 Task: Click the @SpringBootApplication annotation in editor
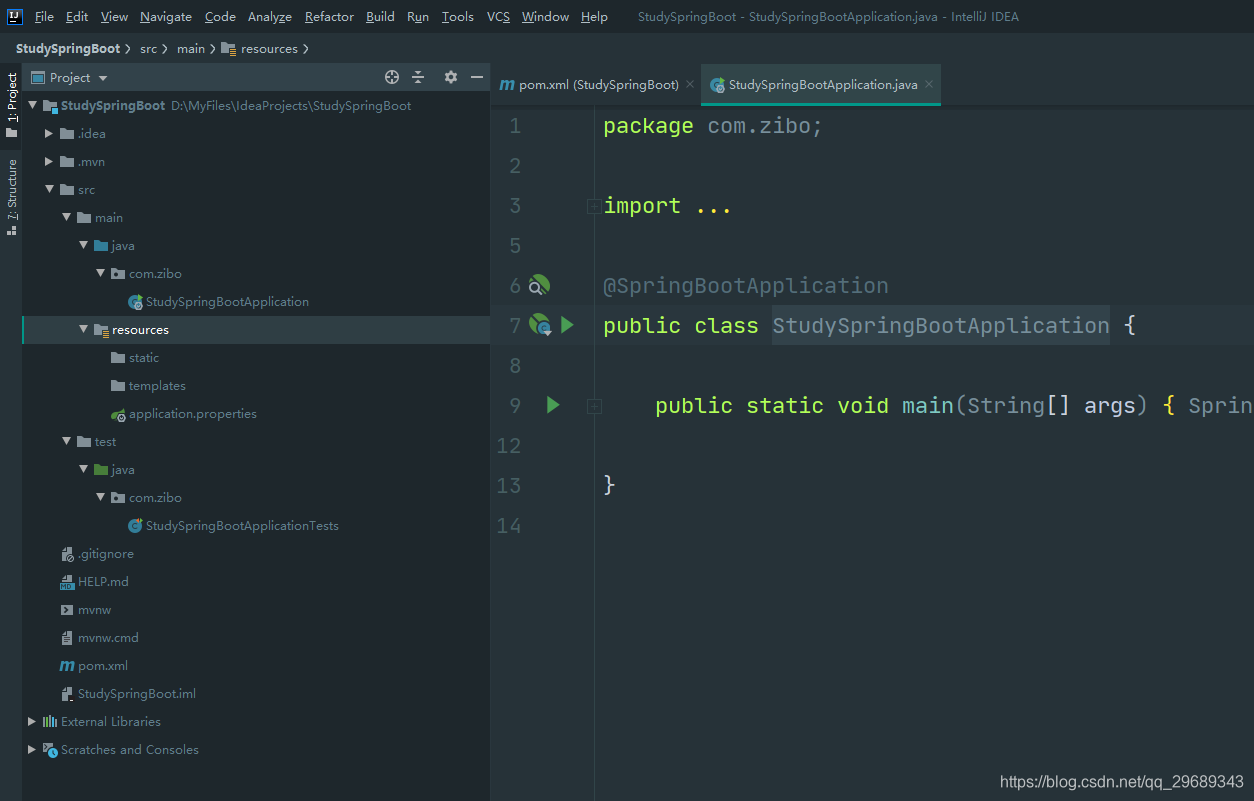click(x=746, y=286)
